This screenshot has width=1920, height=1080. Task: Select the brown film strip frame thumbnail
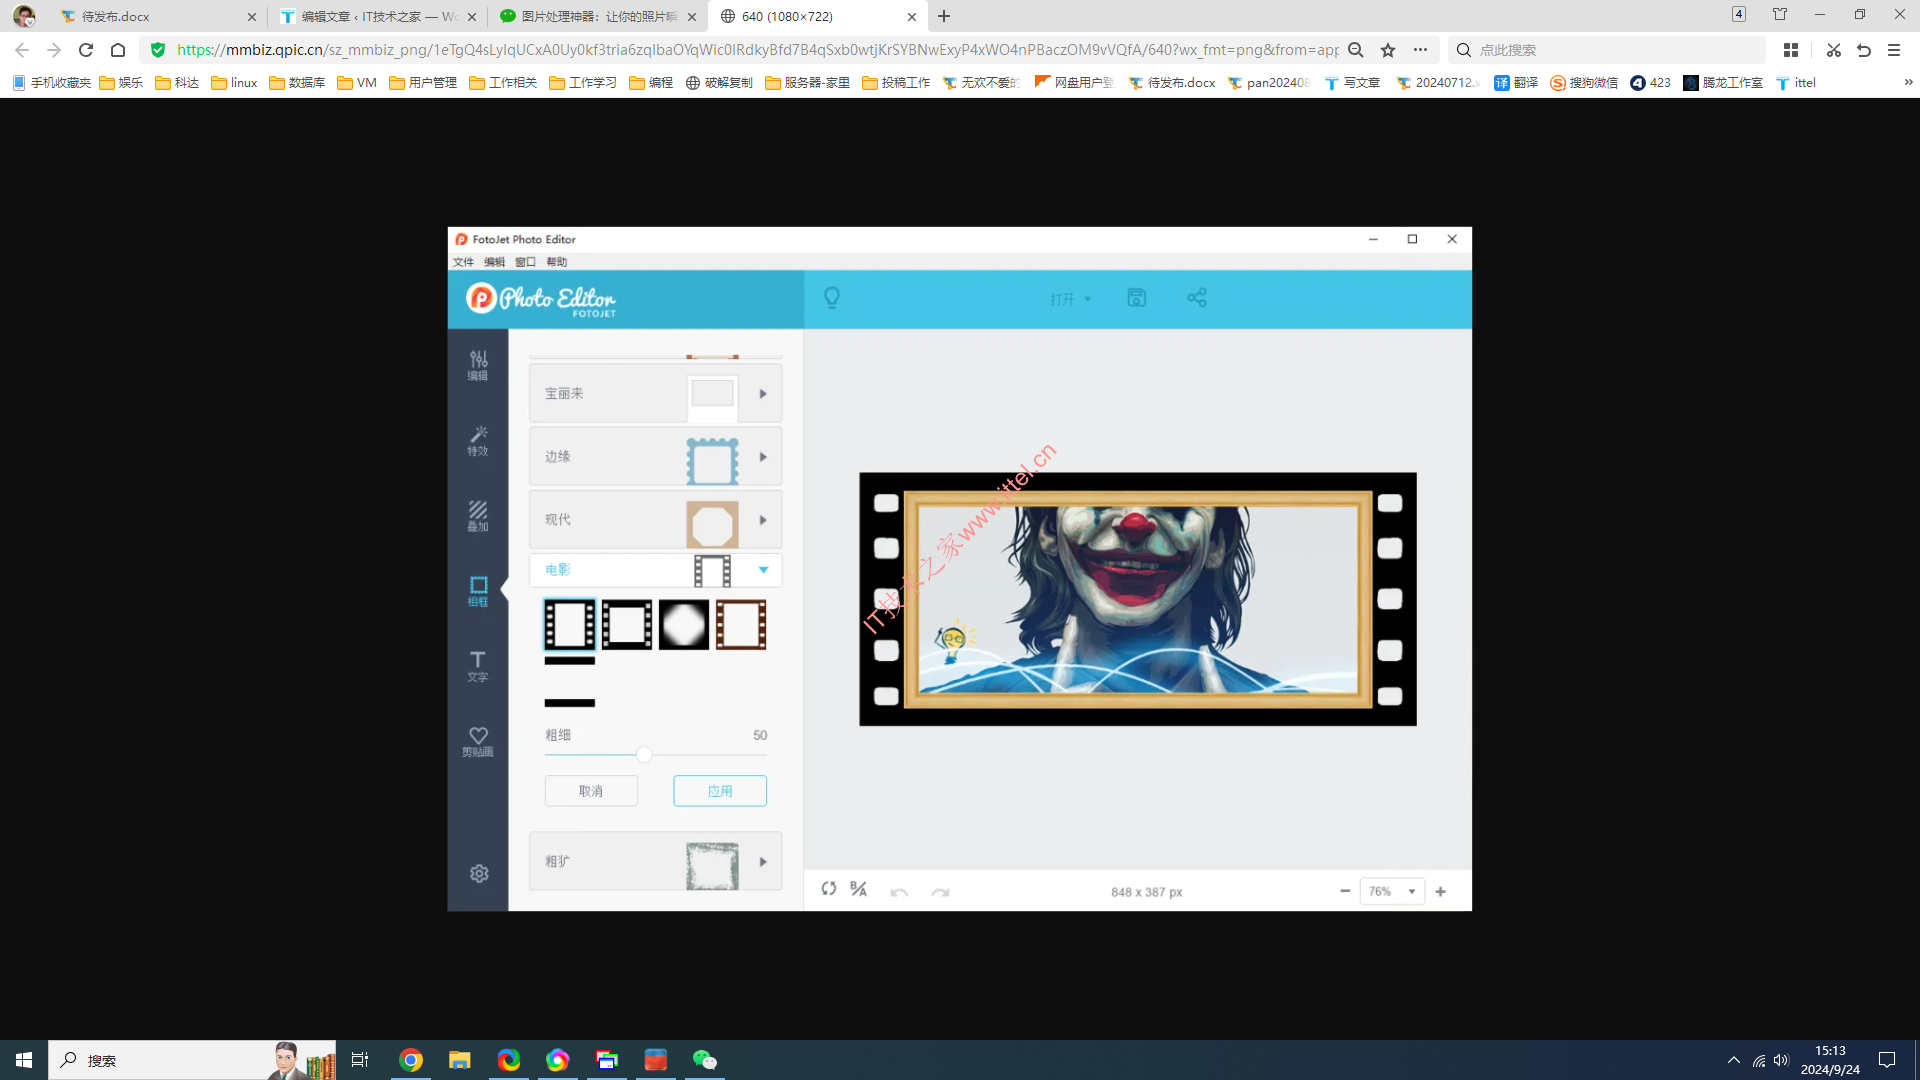[x=741, y=625]
